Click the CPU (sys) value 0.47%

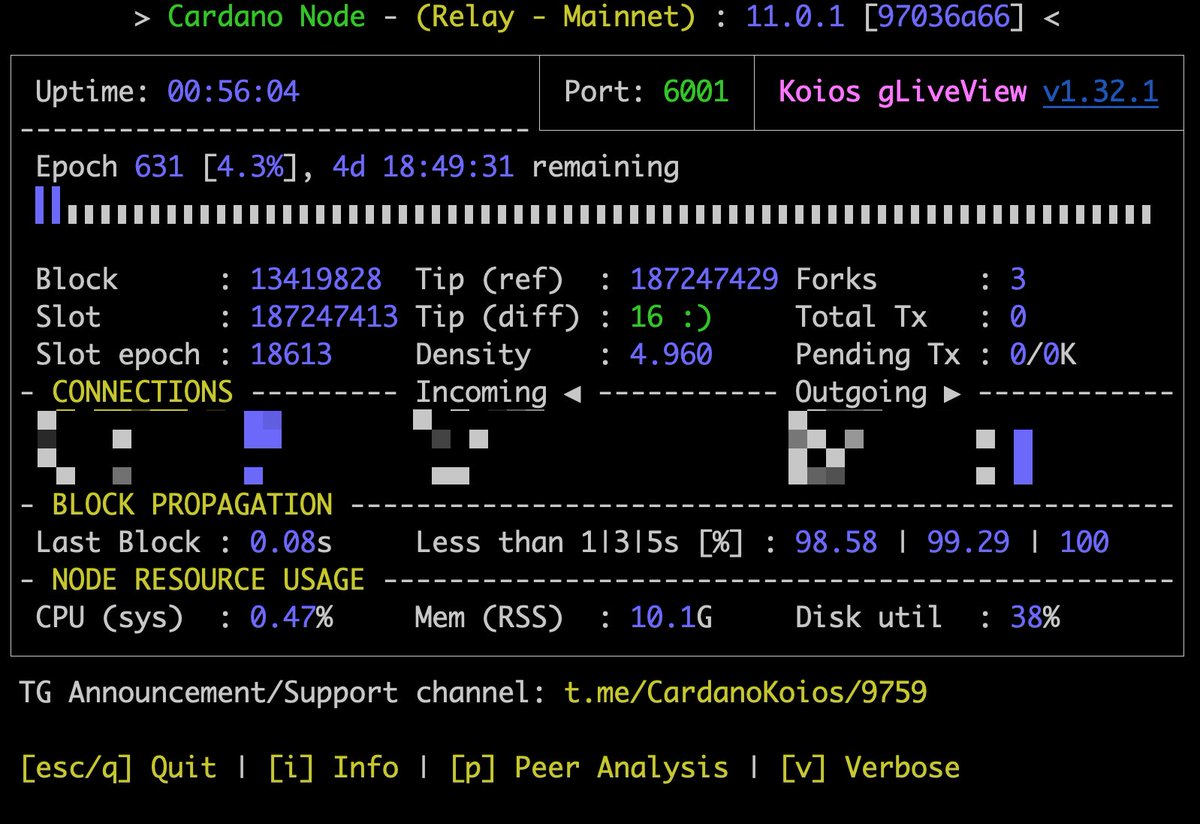[291, 617]
